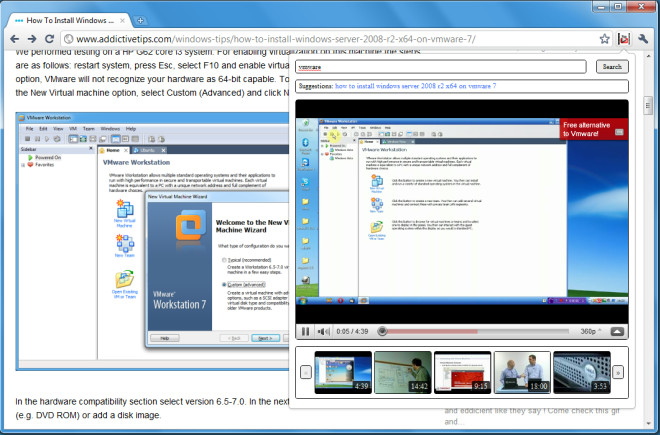Open the Chrome wrench menu

tap(643, 39)
